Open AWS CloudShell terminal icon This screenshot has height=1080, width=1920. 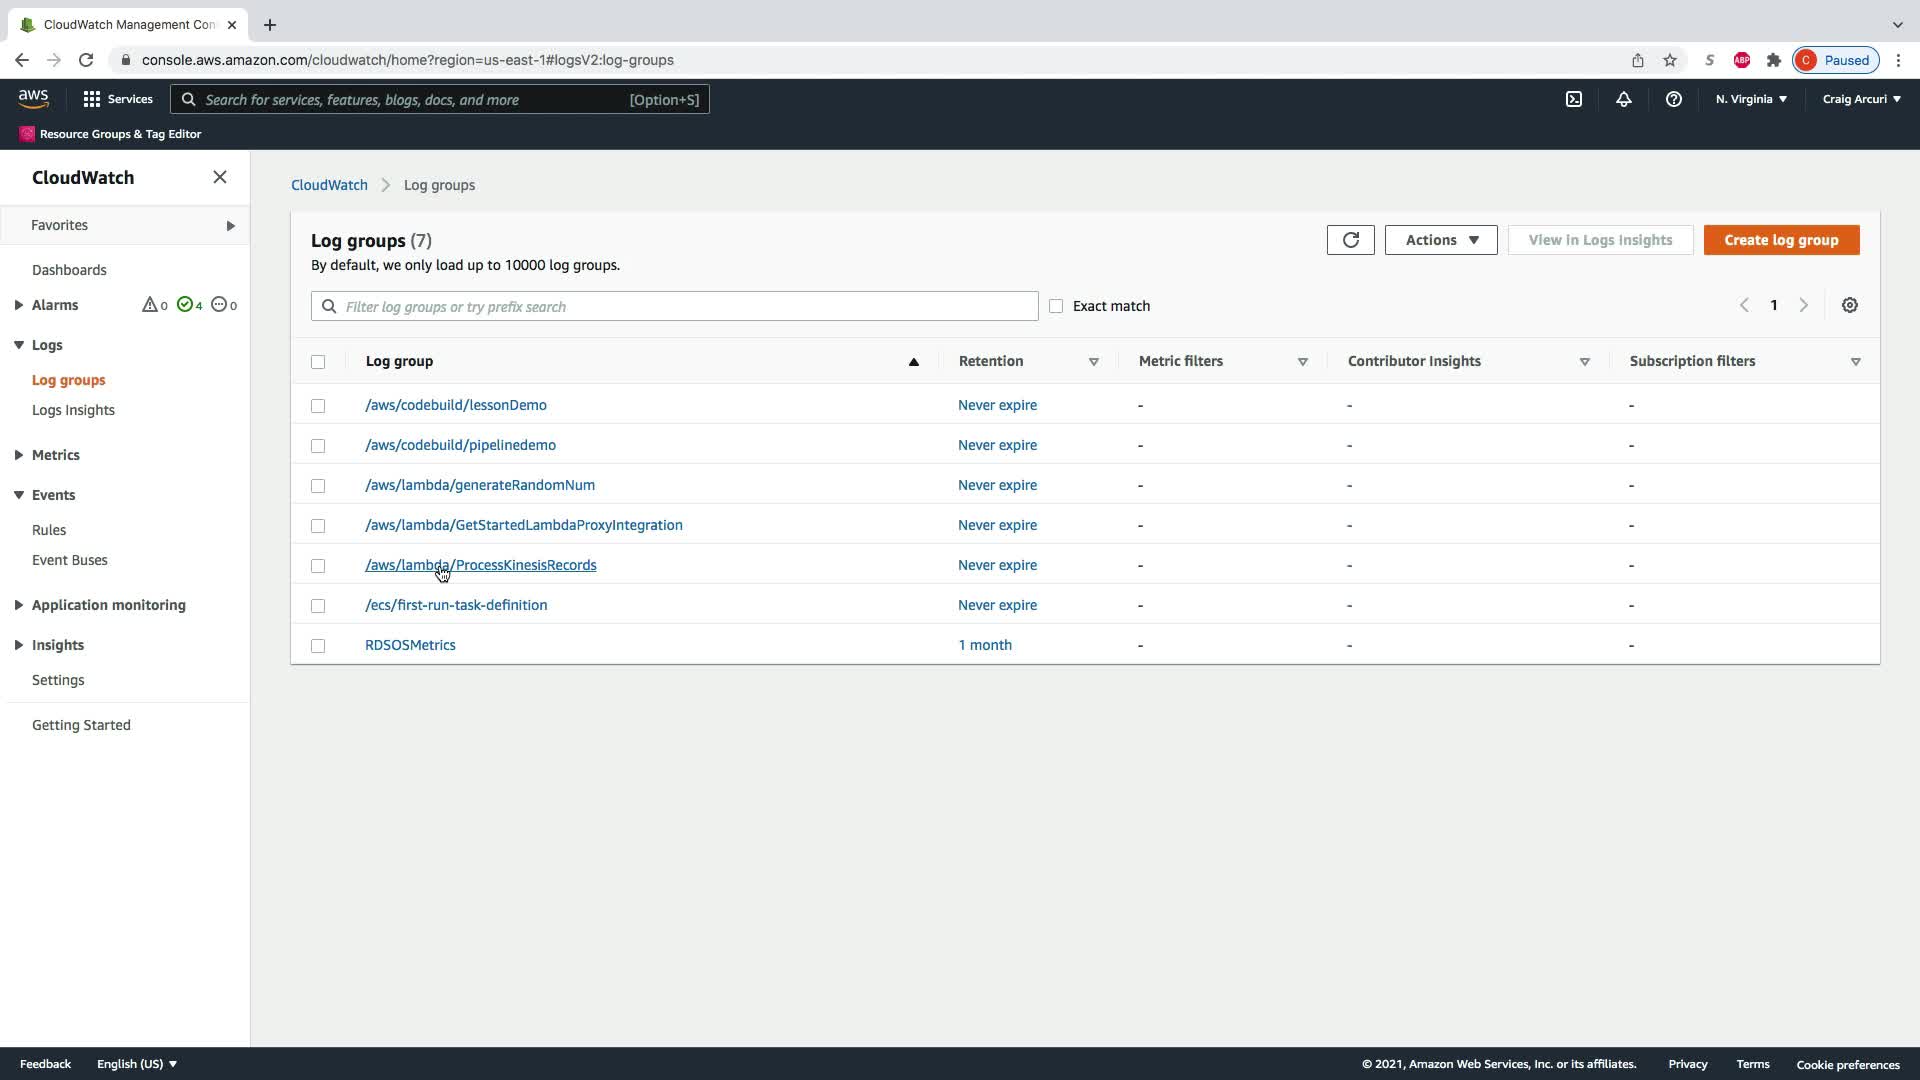(x=1573, y=99)
